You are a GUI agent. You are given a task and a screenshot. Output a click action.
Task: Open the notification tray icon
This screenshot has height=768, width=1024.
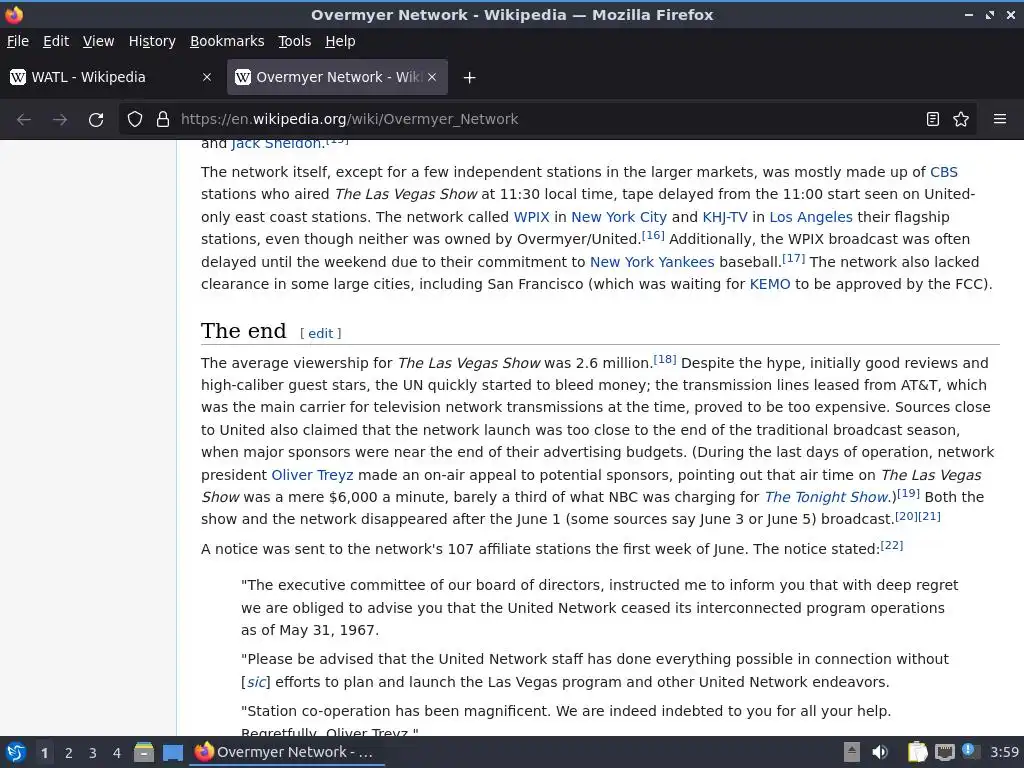[970, 751]
